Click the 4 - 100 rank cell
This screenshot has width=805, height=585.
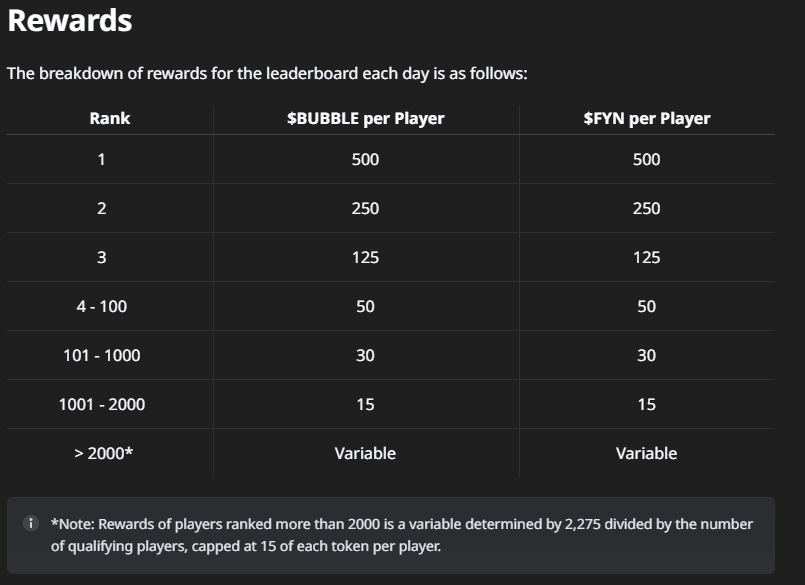tap(102, 306)
